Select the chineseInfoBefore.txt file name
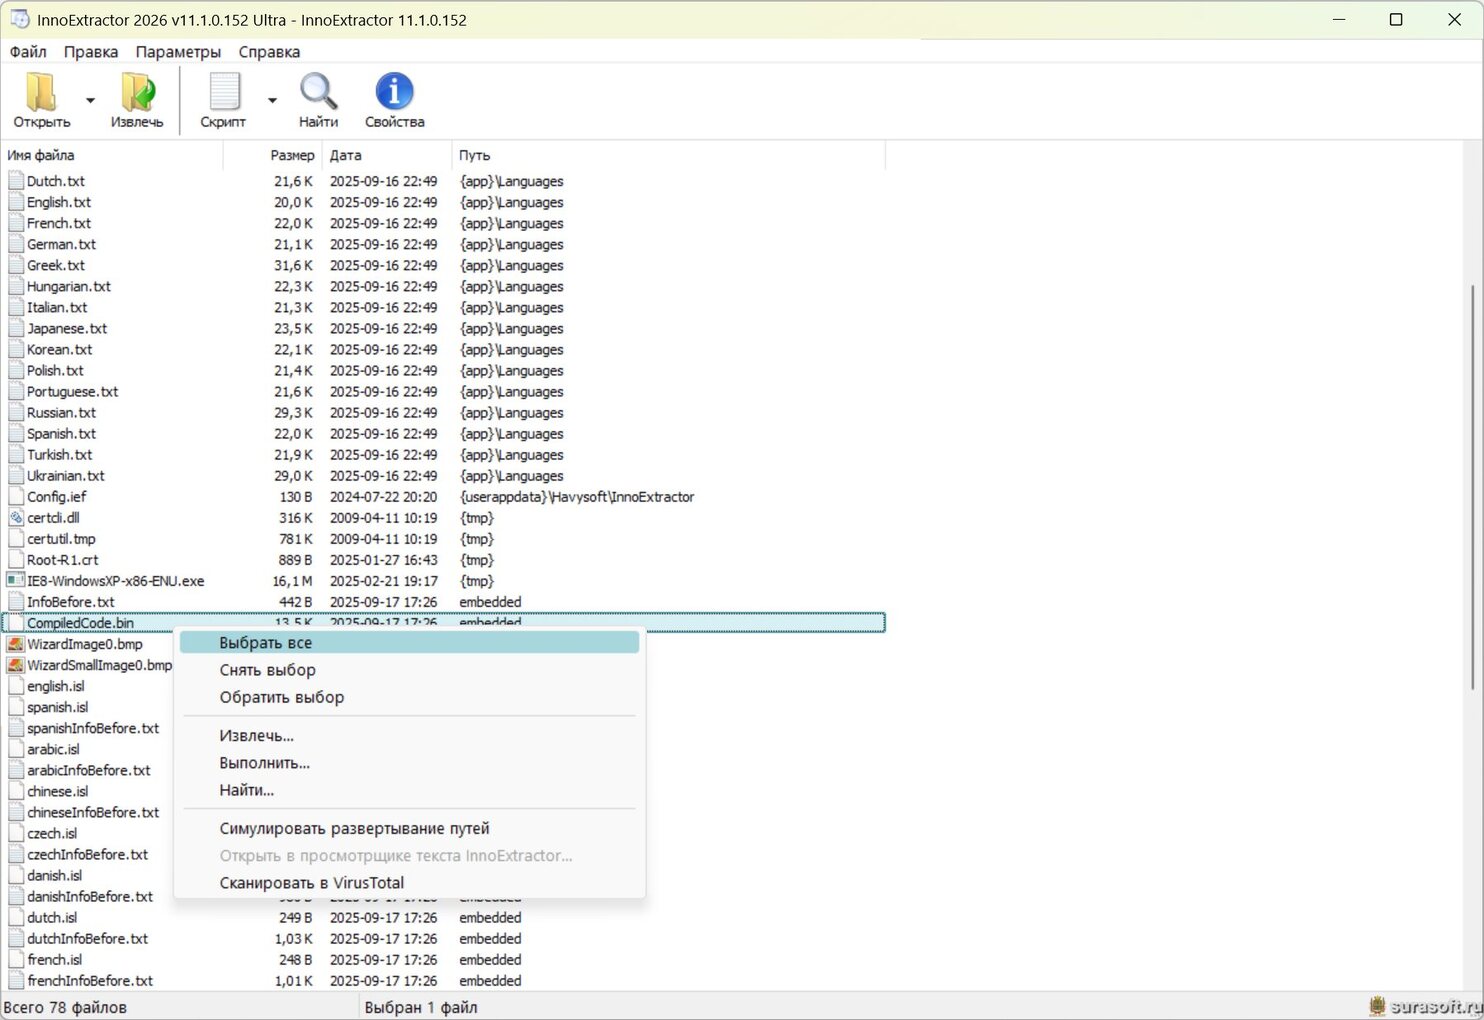Screen dimensions: 1484x1020 (93, 812)
